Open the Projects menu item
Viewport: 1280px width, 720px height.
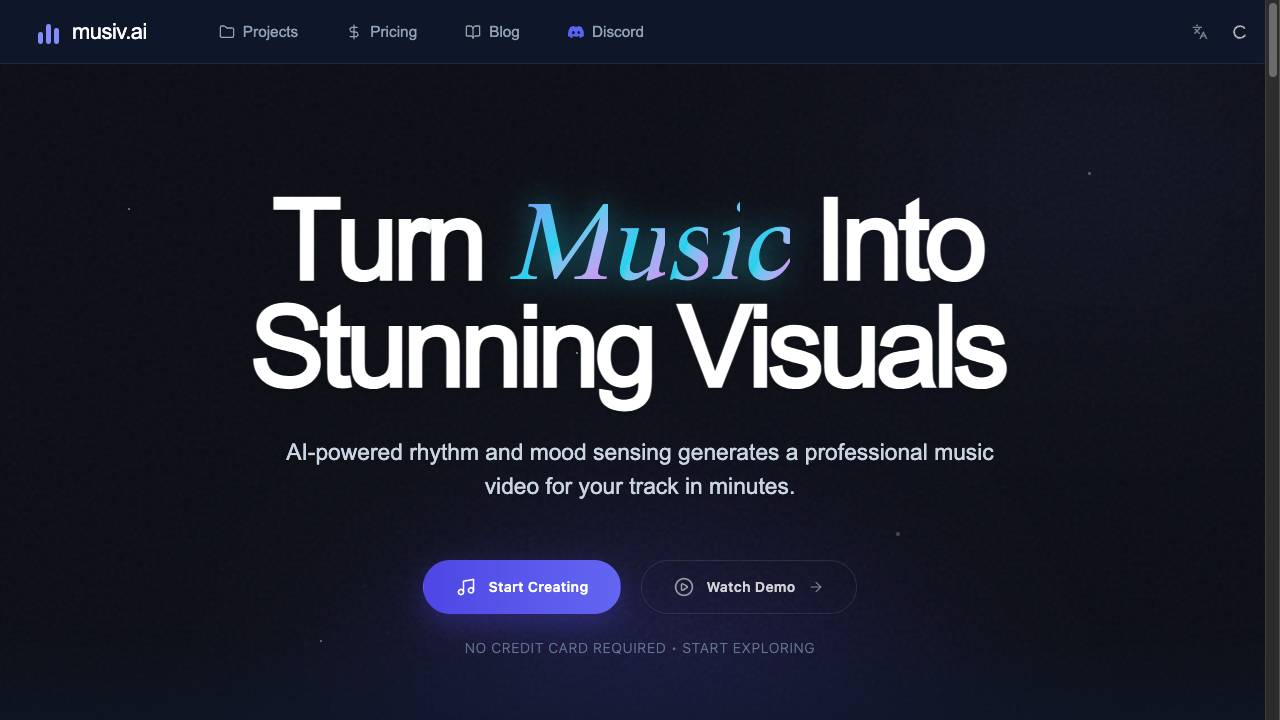tap(258, 32)
